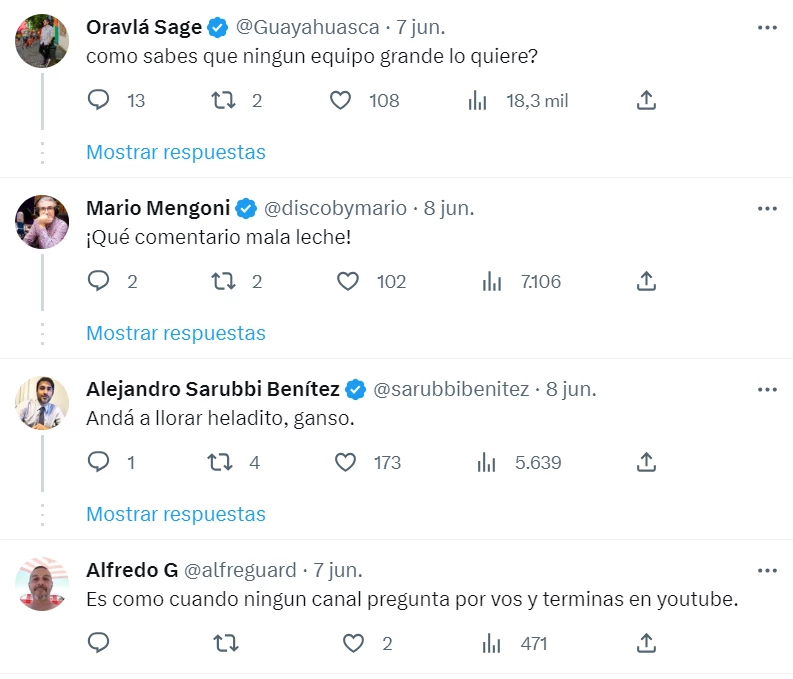Click Oravlá Sage's avatar image
Screen dimensions: 793x679
(x=42, y=41)
